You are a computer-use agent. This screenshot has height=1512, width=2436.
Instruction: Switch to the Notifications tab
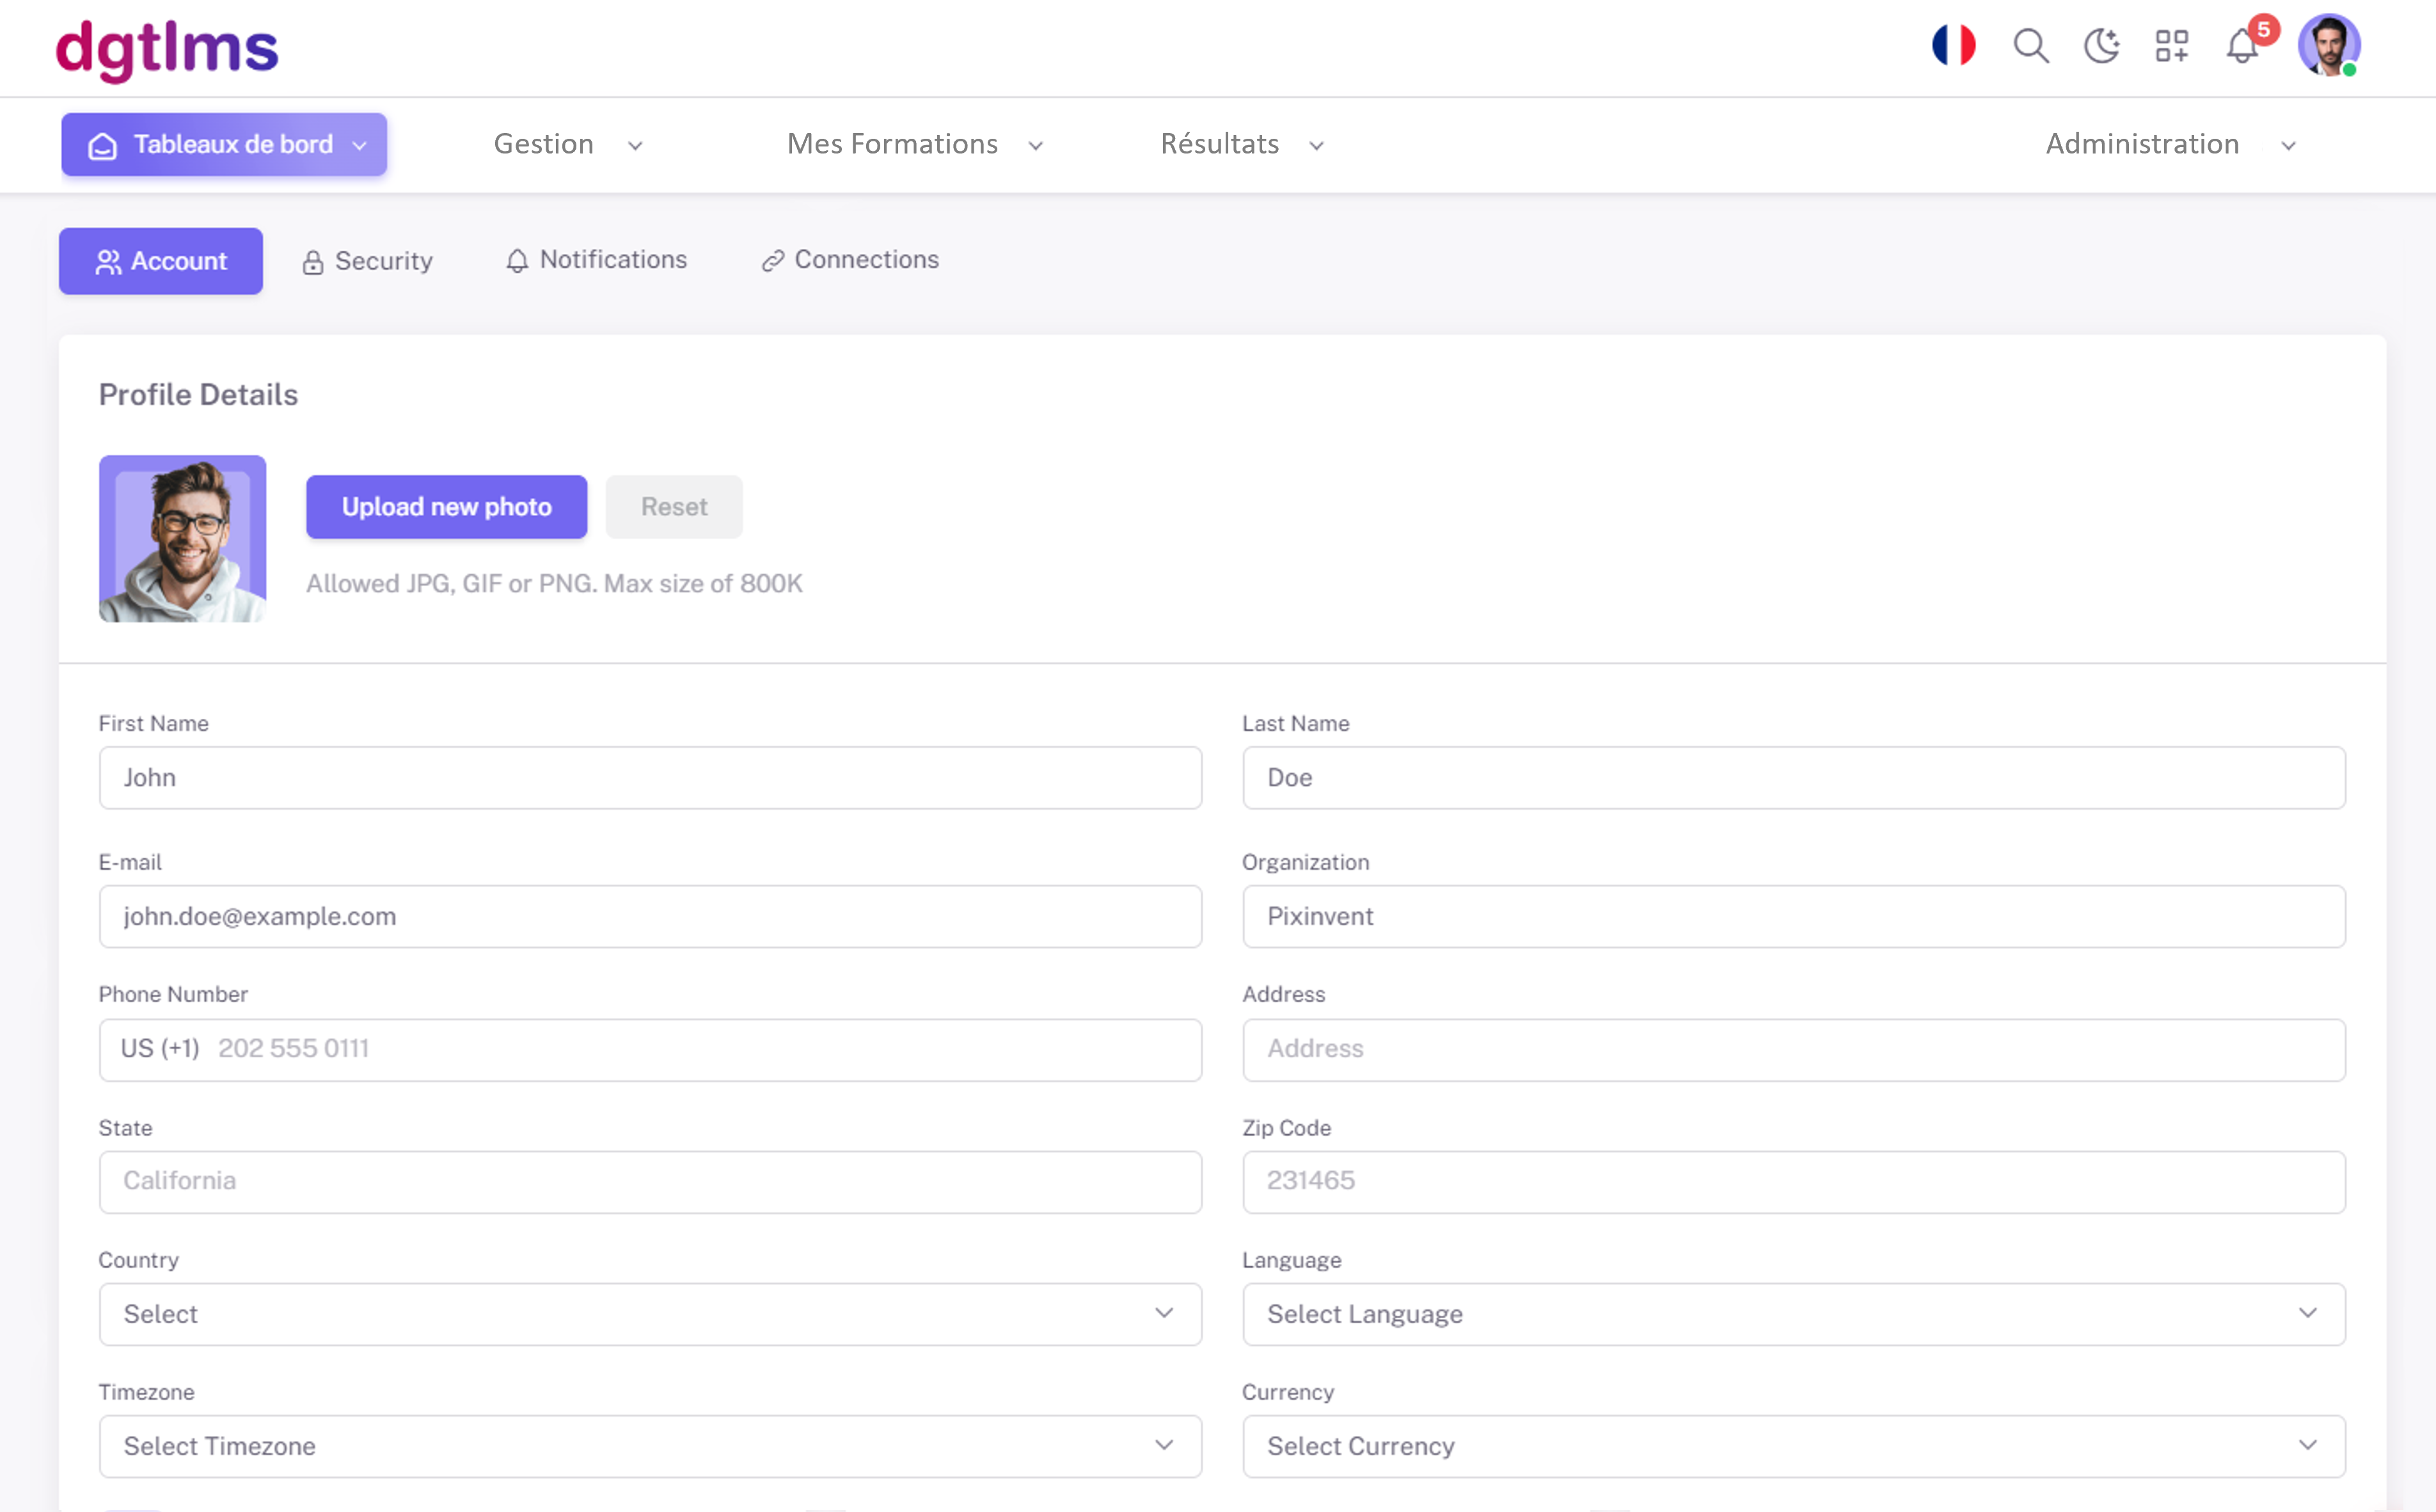[597, 260]
